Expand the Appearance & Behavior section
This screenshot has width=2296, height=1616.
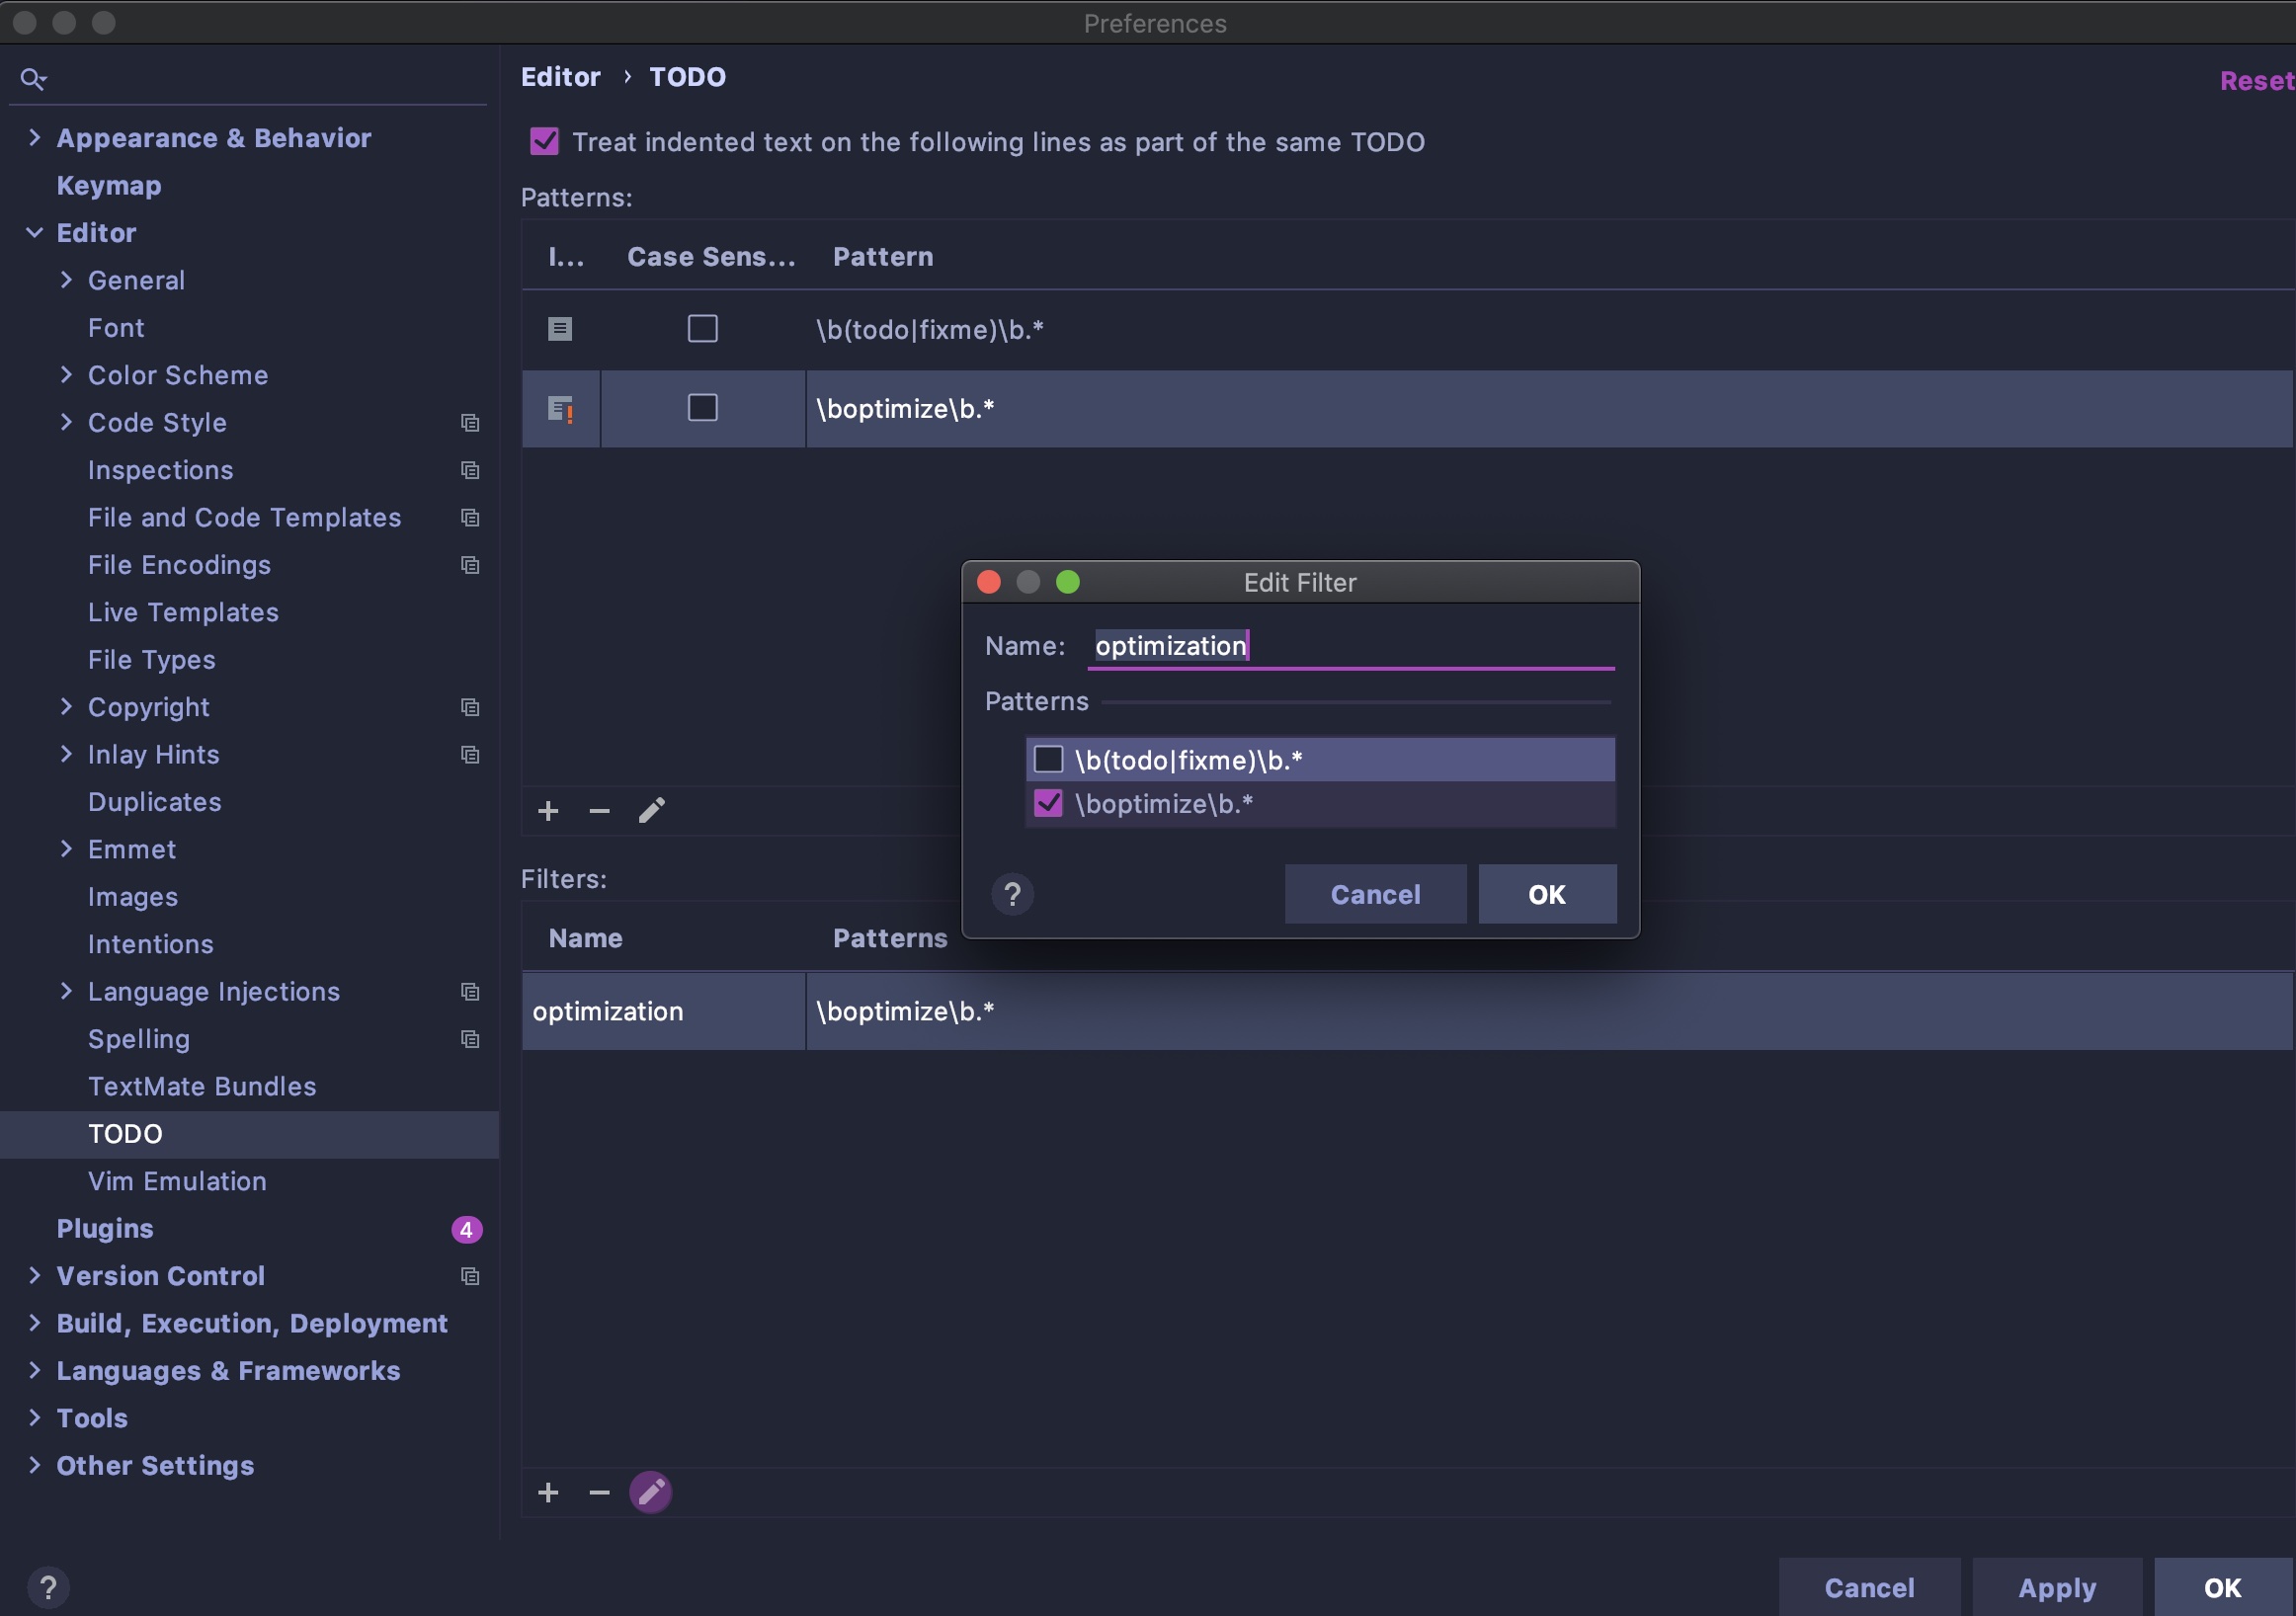point(35,138)
